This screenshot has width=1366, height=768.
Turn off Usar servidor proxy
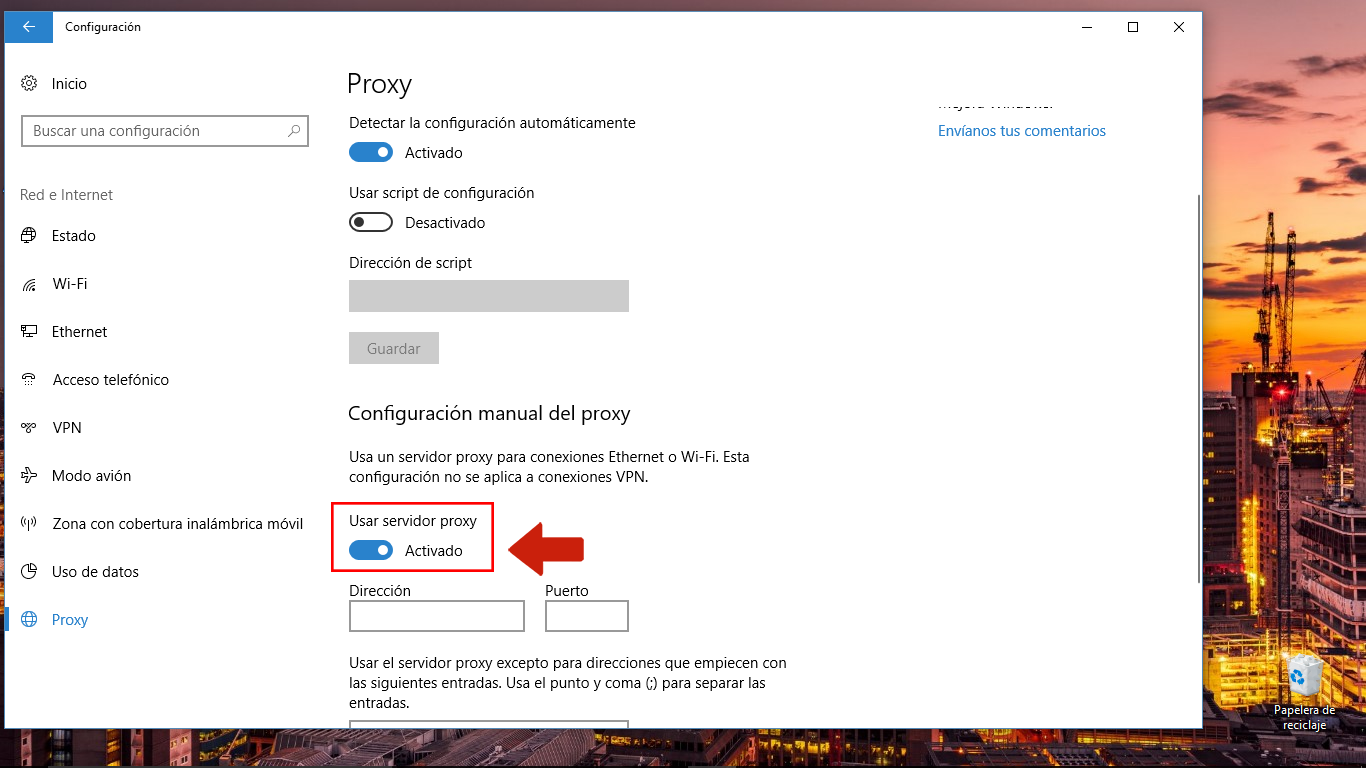click(x=371, y=550)
